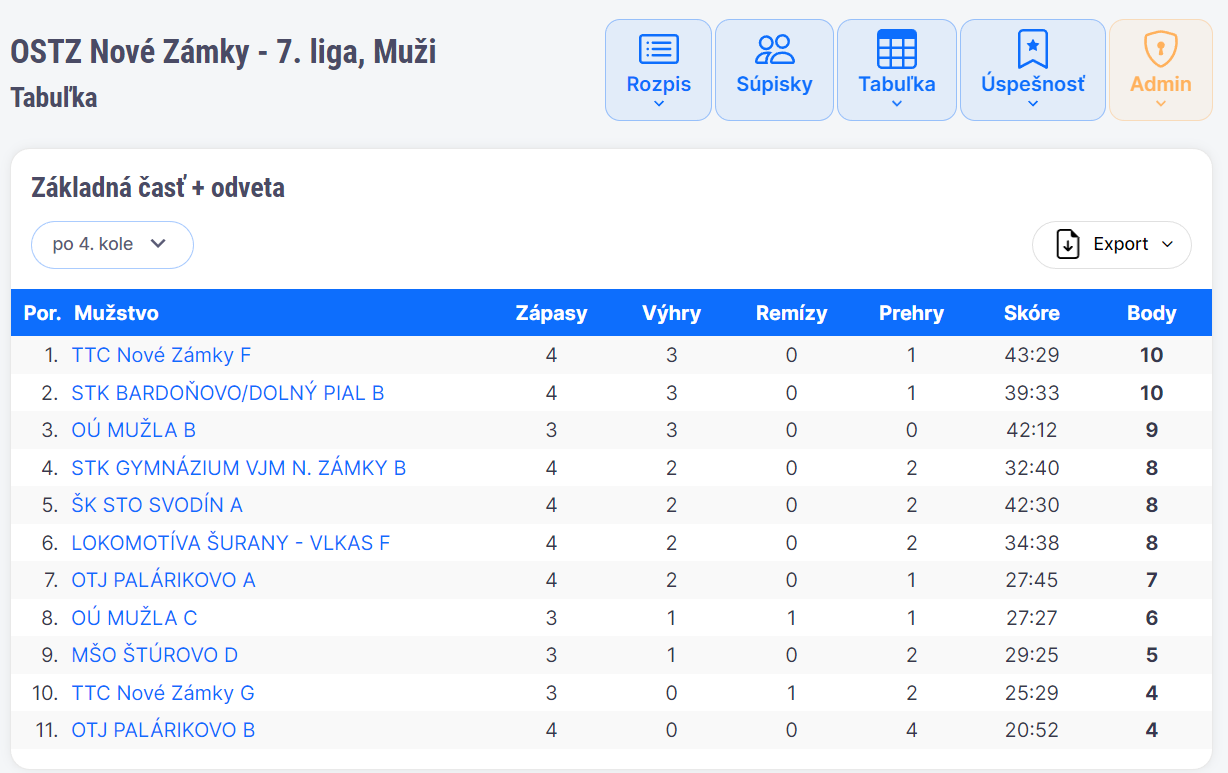Open team OÚ MUŽLA C
1228x773 pixels.
click(x=134, y=618)
